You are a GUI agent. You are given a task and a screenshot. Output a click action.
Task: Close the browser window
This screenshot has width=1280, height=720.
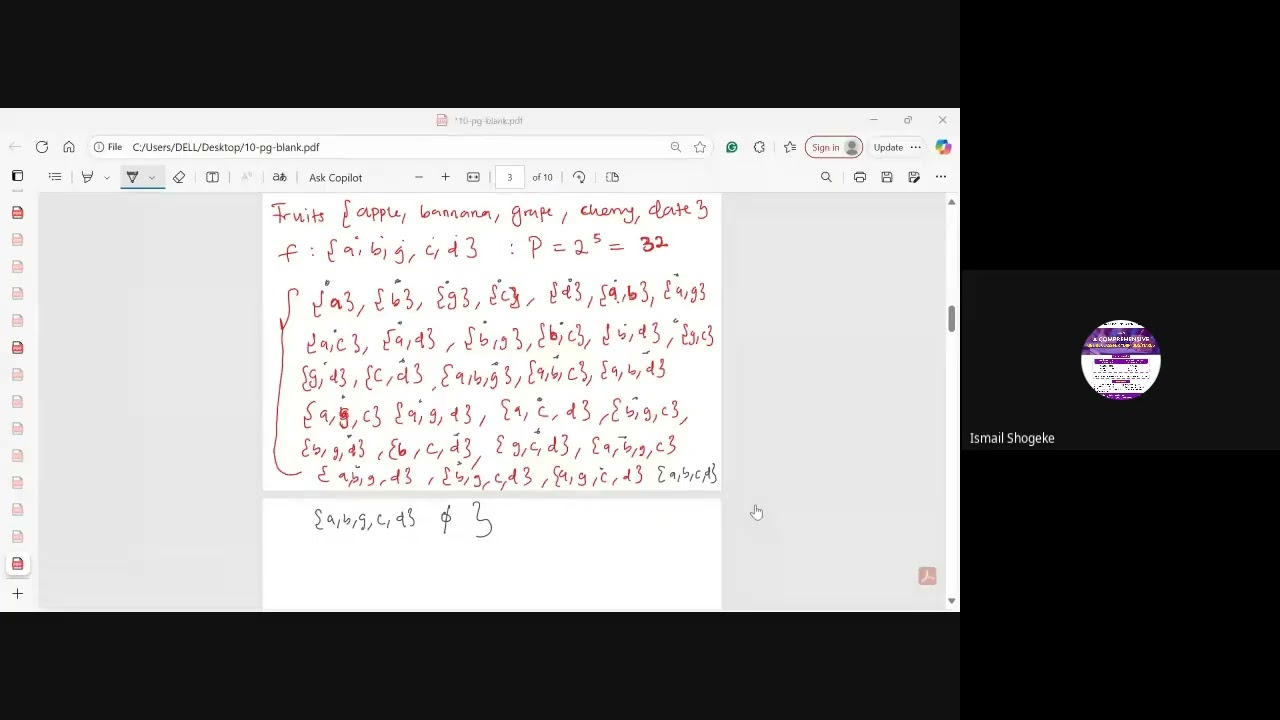(942, 120)
